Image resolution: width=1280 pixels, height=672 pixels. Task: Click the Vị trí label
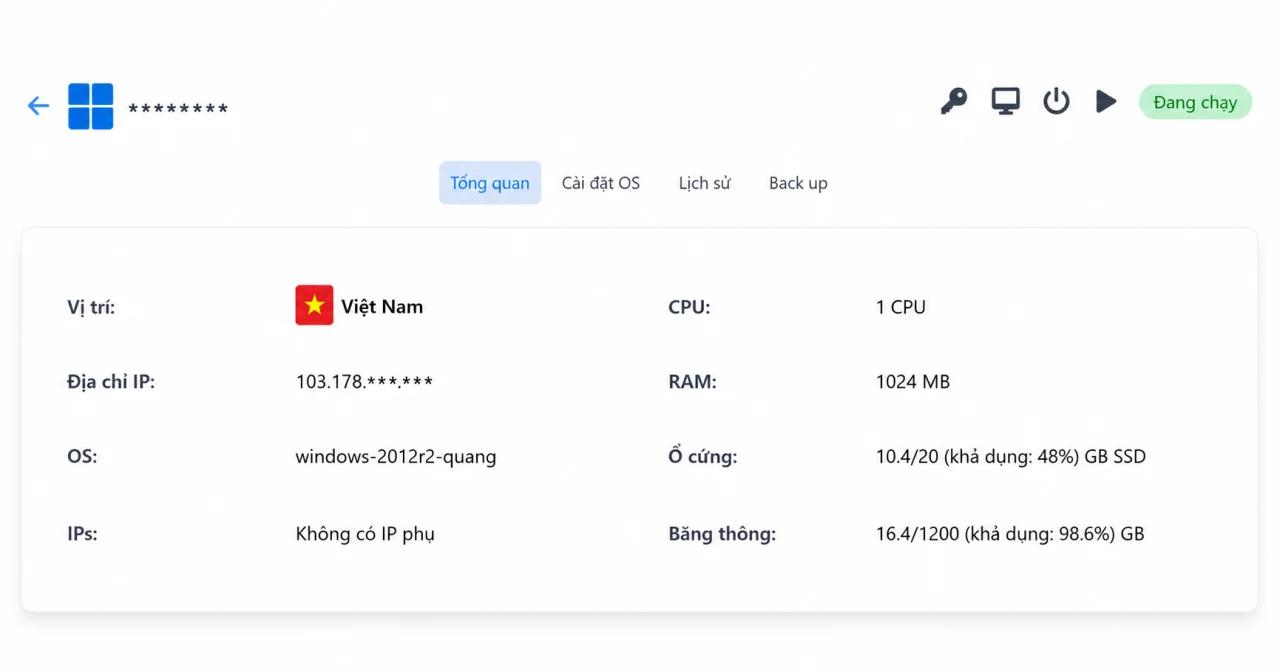point(91,307)
